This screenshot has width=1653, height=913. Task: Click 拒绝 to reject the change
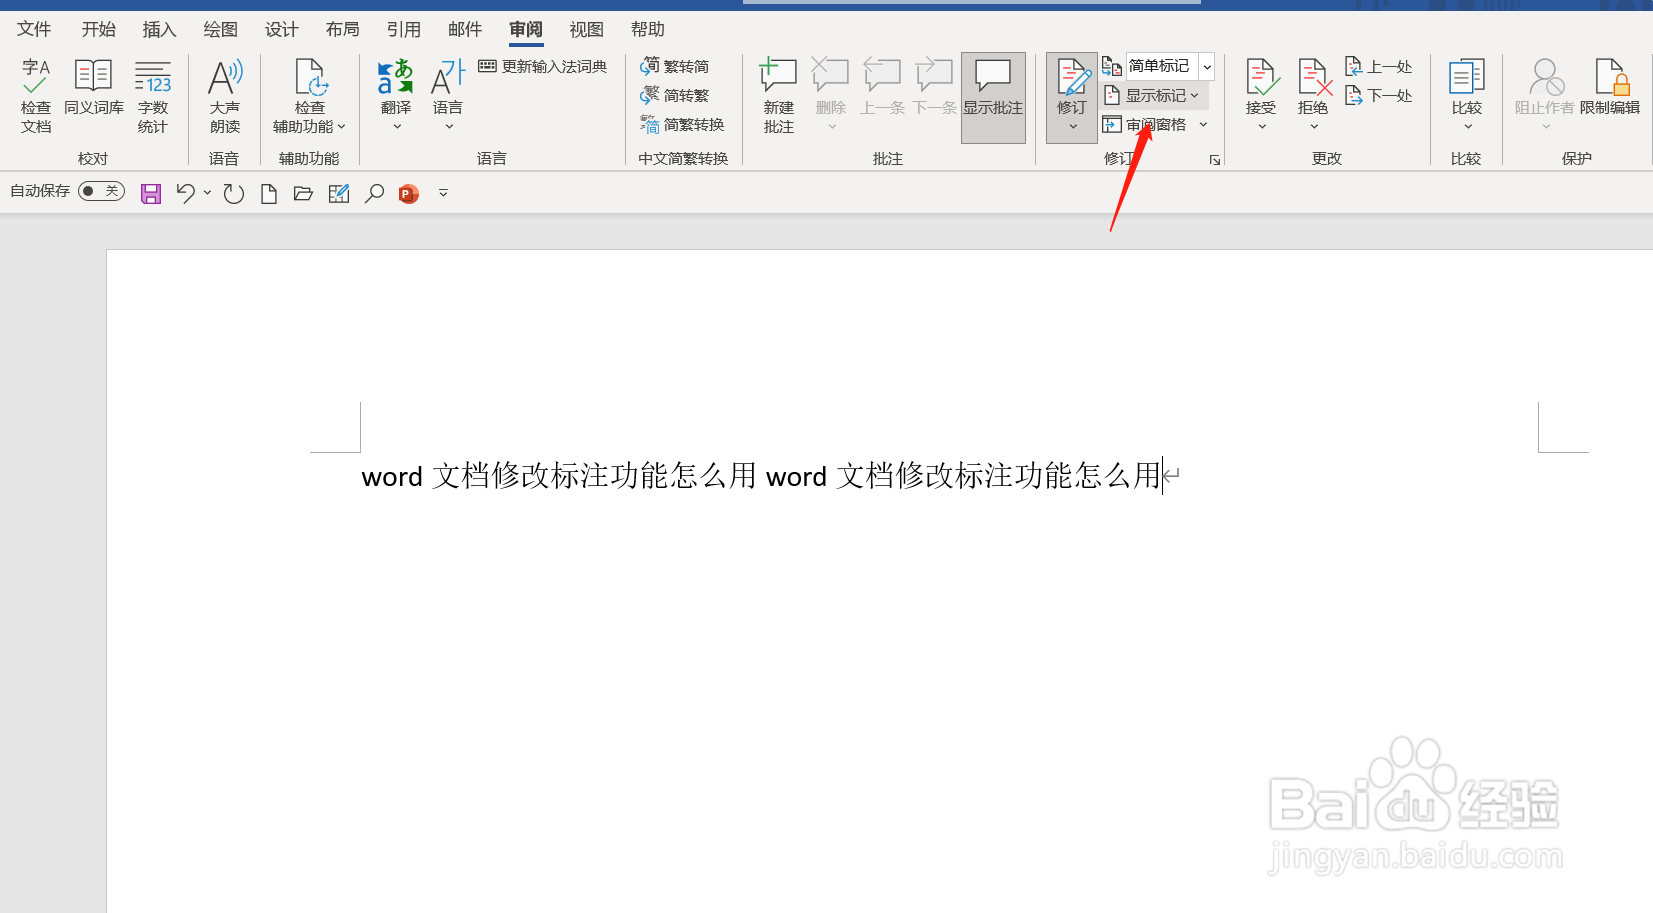tap(1313, 86)
